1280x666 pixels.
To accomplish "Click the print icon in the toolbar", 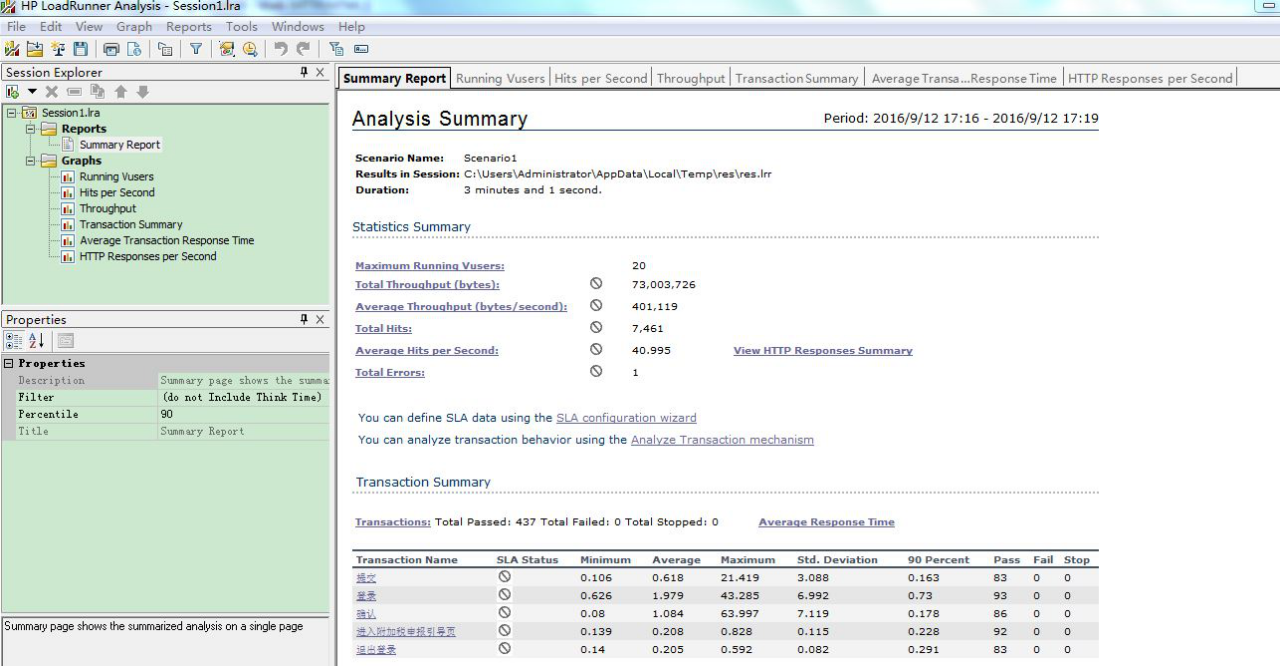I will [x=111, y=49].
